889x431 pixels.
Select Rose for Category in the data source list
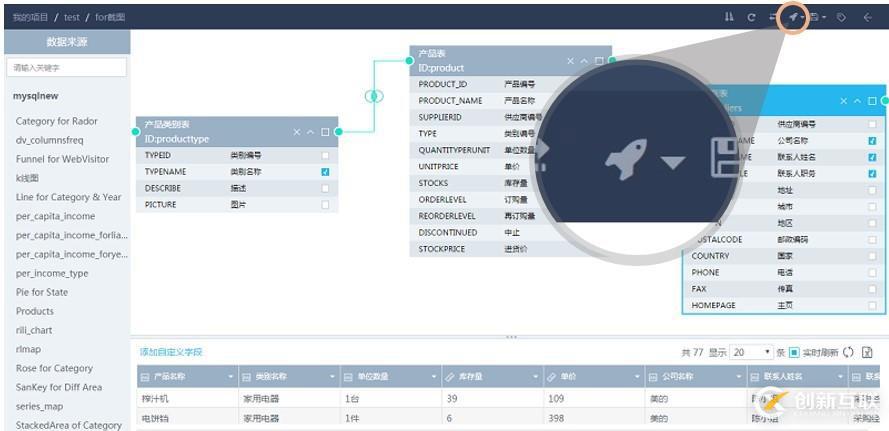(54, 369)
